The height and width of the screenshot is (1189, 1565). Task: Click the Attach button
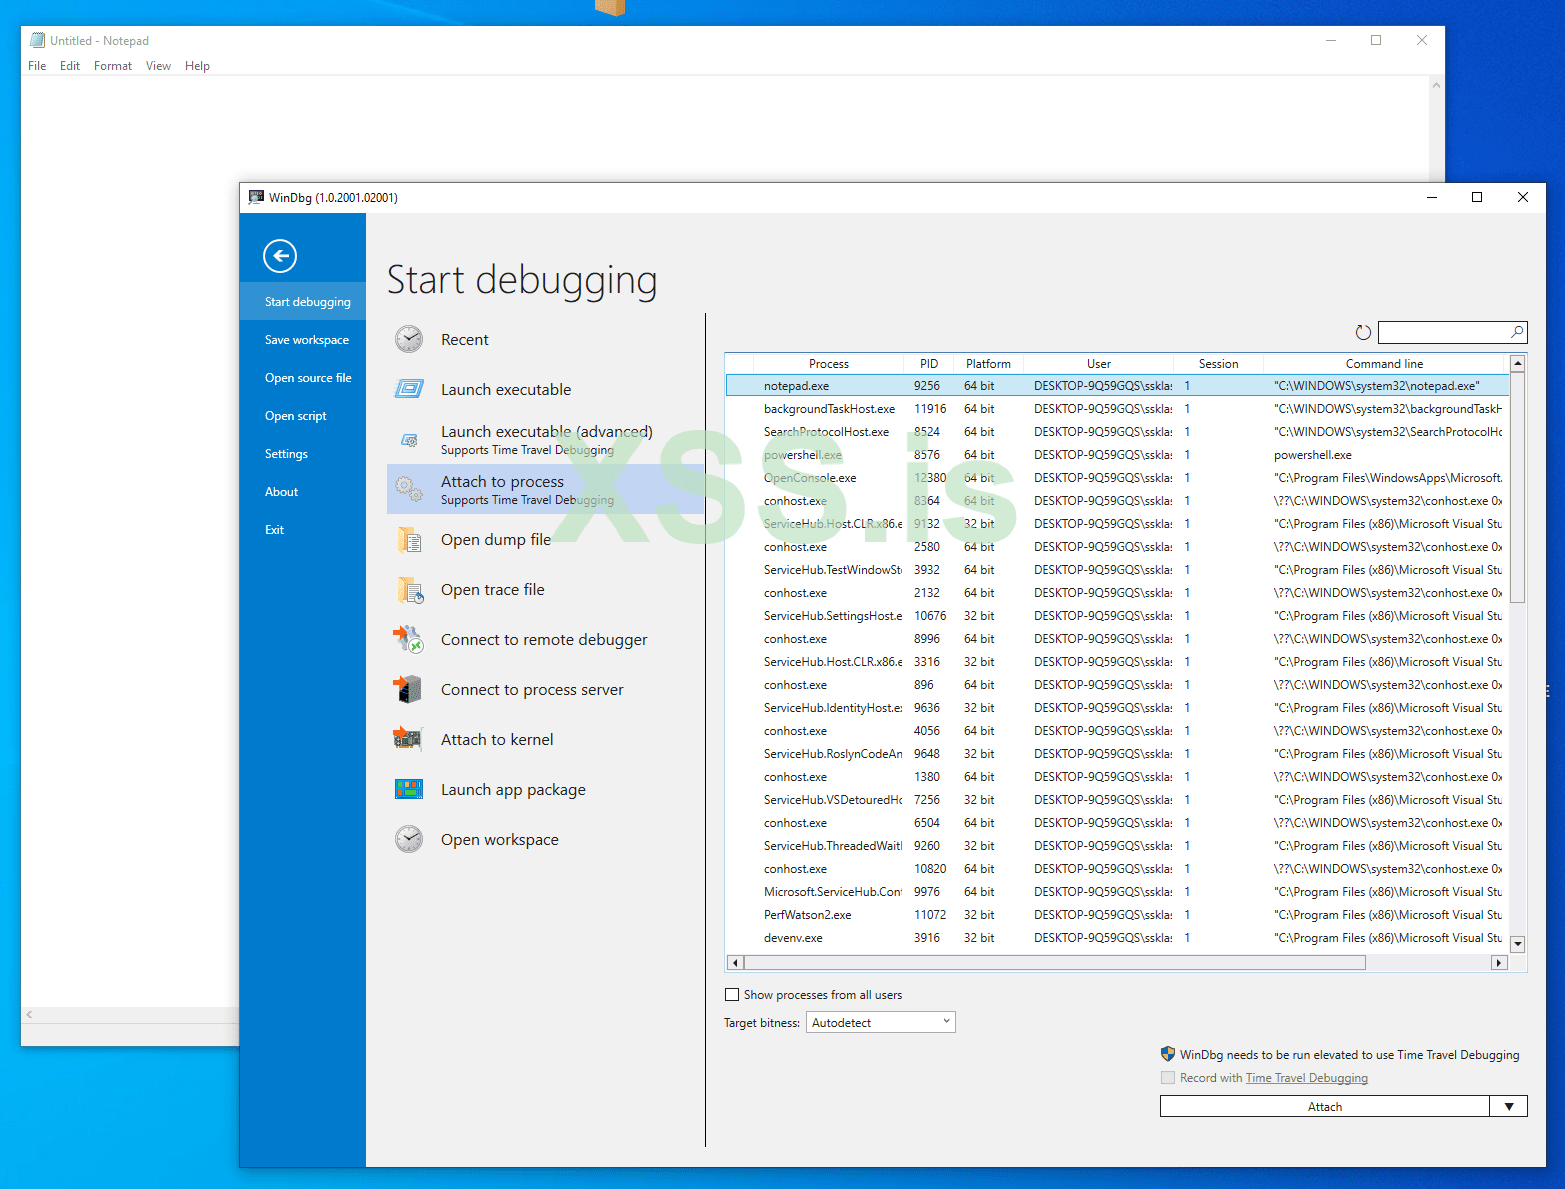click(x=1324, y=1106)
